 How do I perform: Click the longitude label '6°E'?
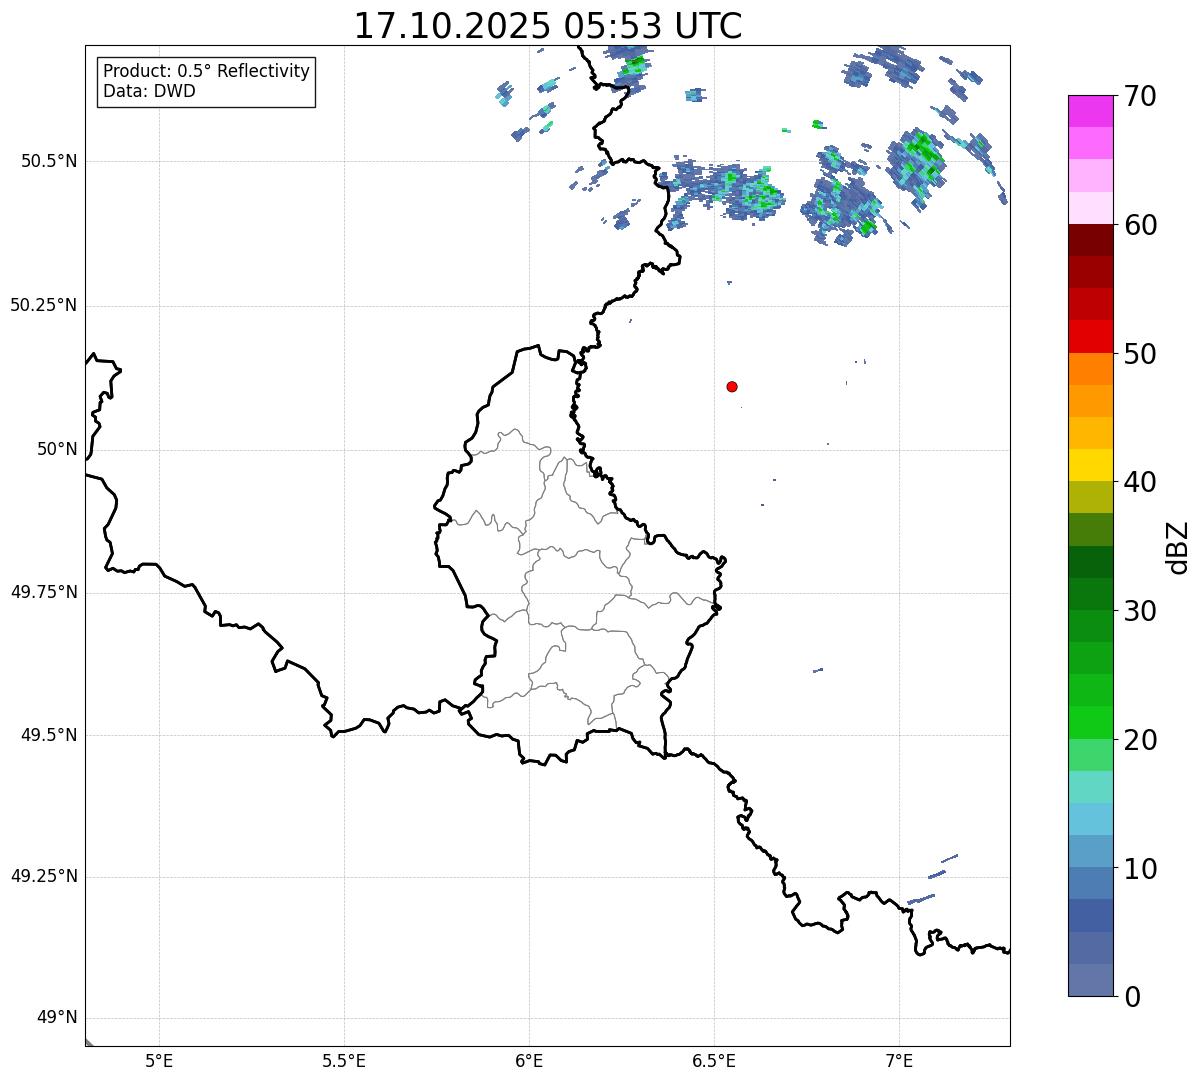529,1060
